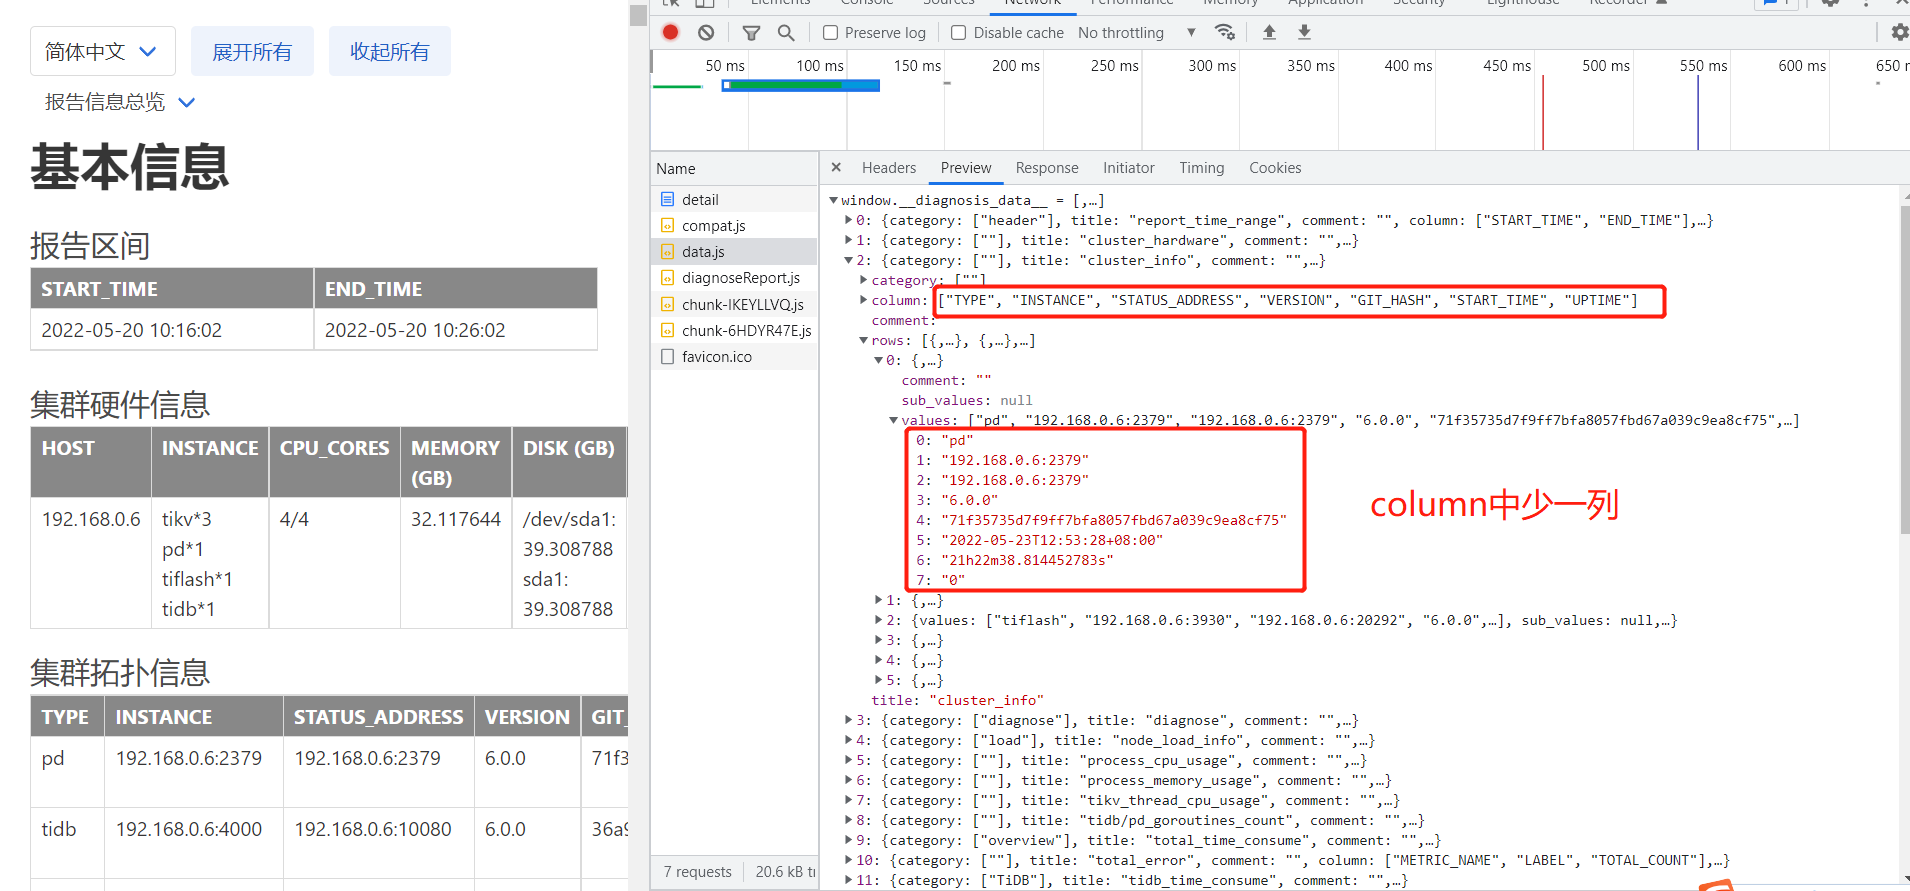
Task: Tick the Disable cache checkbox
Action: 958,33
